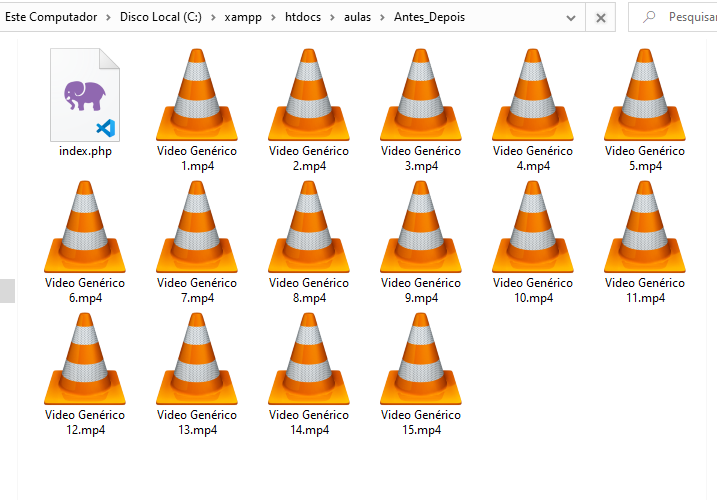Select the index.php file icon

click(85, 95)
